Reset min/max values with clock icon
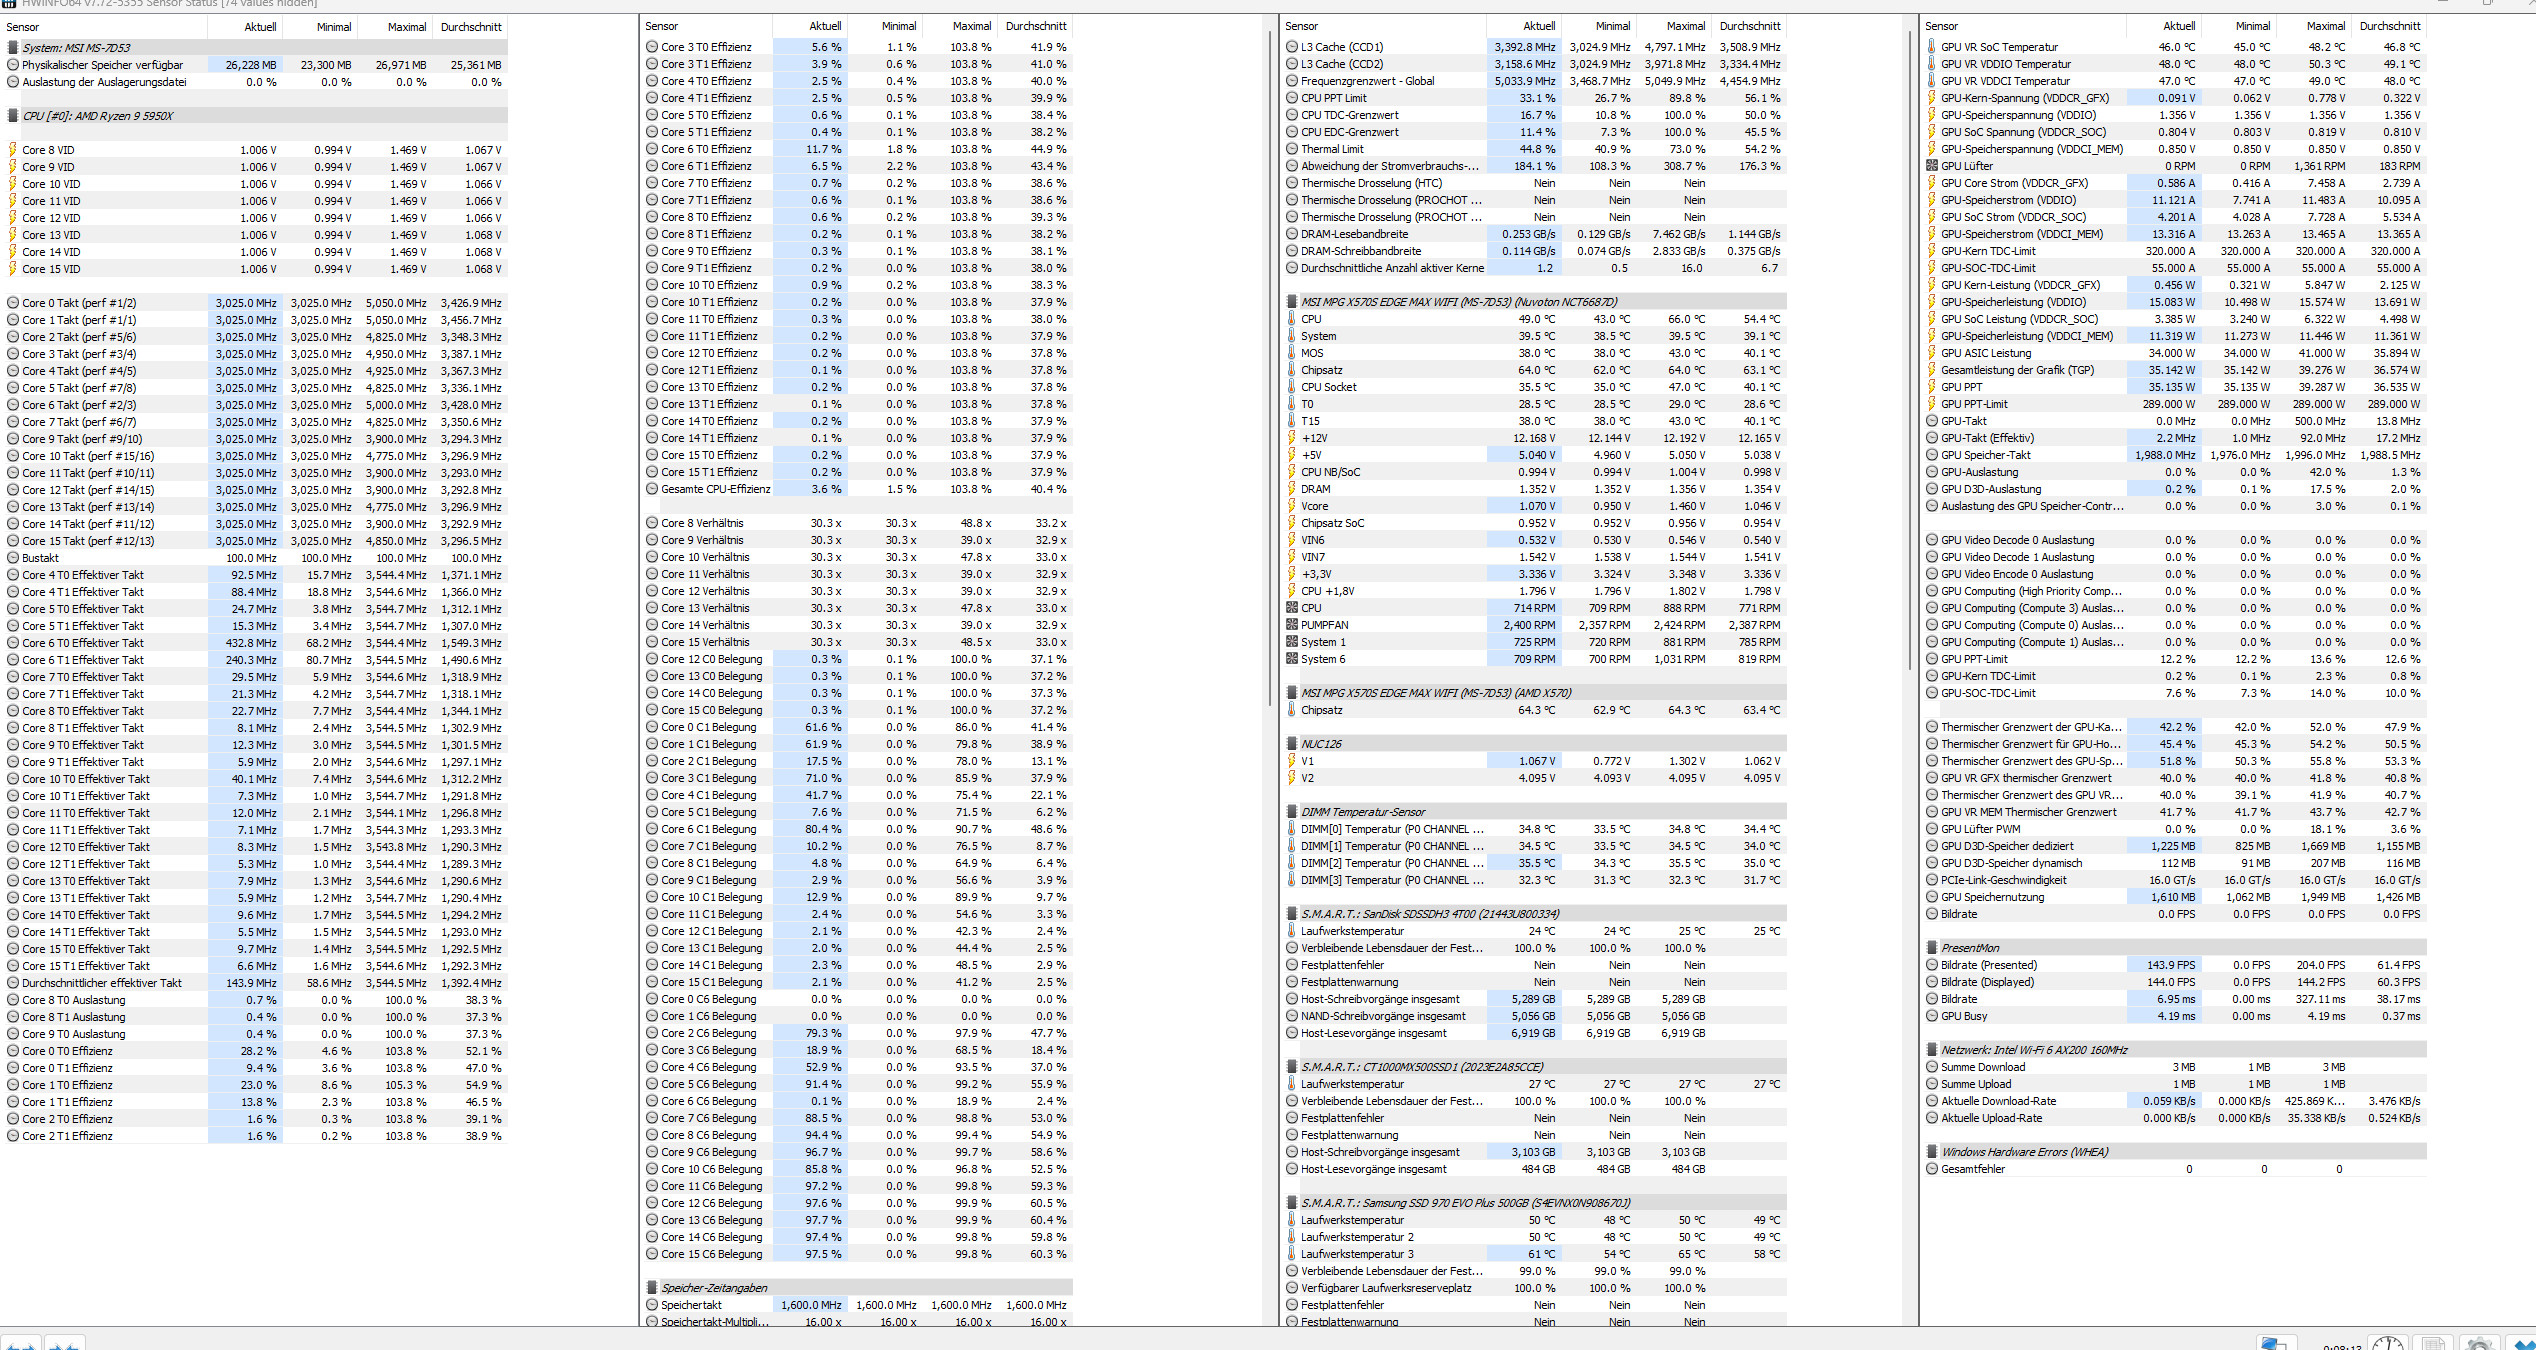Viewport: 2536px width, 1350px height. click(x=2388, y=1343)
